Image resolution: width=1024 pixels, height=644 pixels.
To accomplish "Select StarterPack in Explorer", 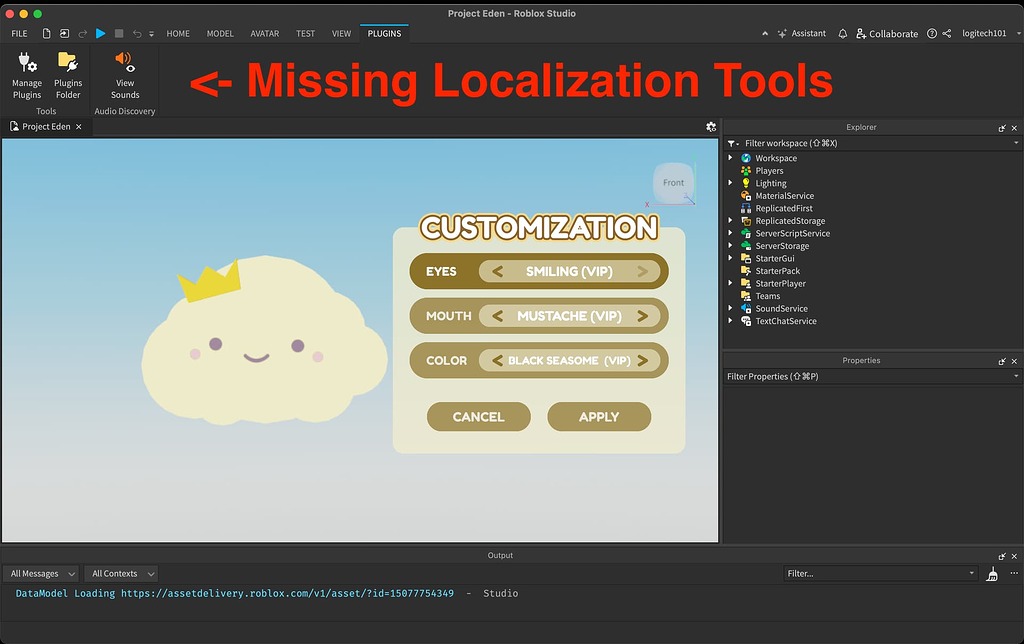I will click(777, 270).
